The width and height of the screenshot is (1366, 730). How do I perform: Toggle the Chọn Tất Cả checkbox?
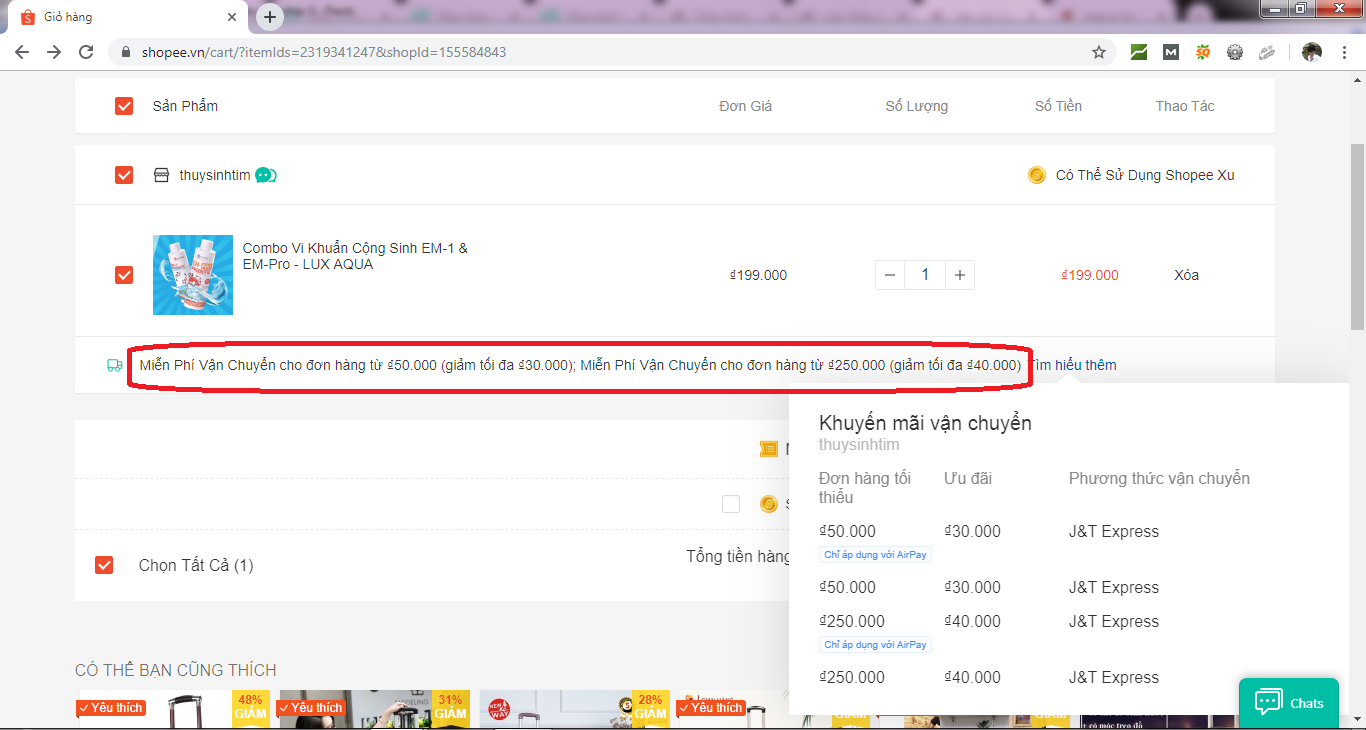[104, 565]
